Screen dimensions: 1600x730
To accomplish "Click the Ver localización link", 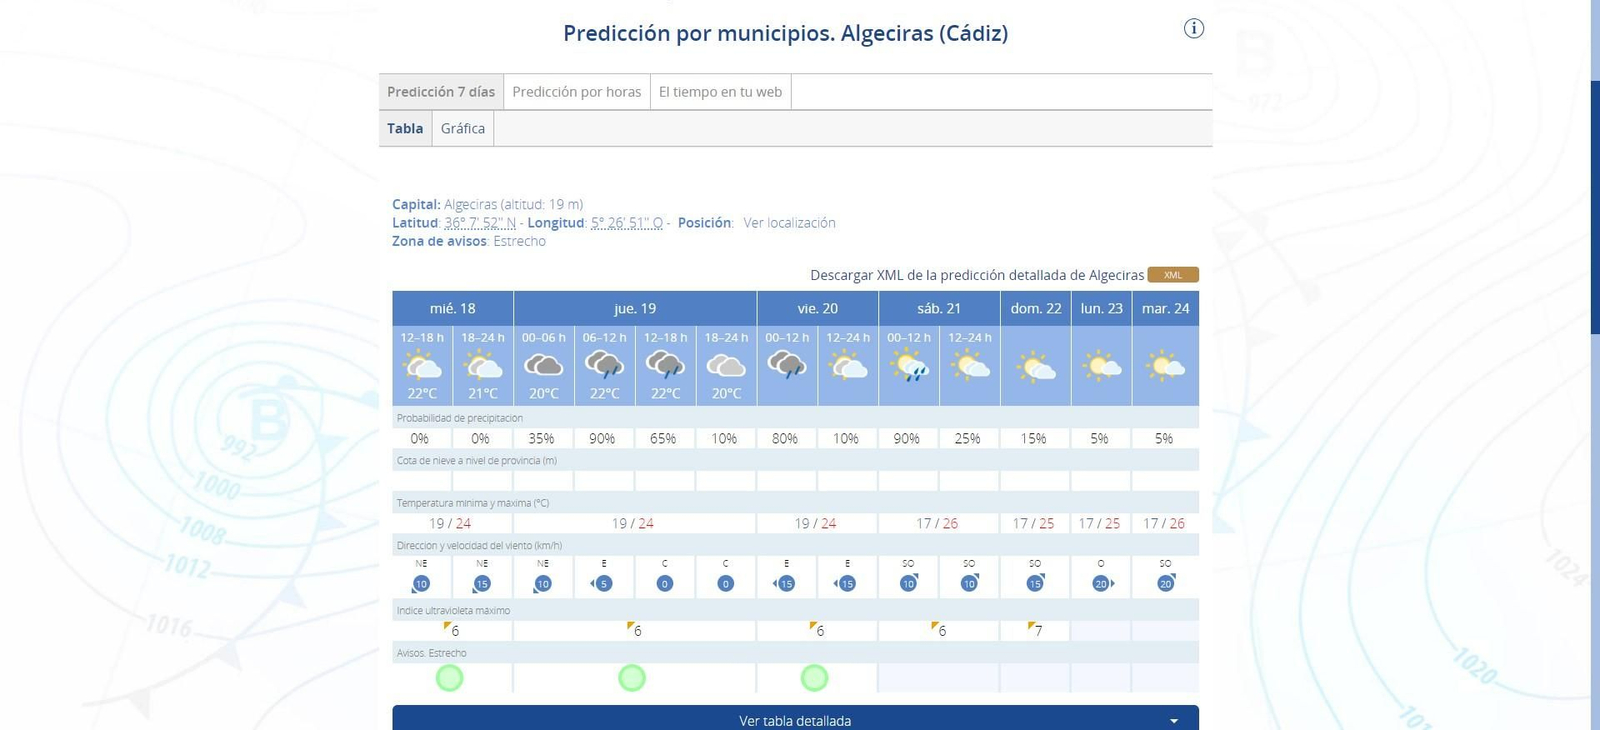I will point(789,223).
